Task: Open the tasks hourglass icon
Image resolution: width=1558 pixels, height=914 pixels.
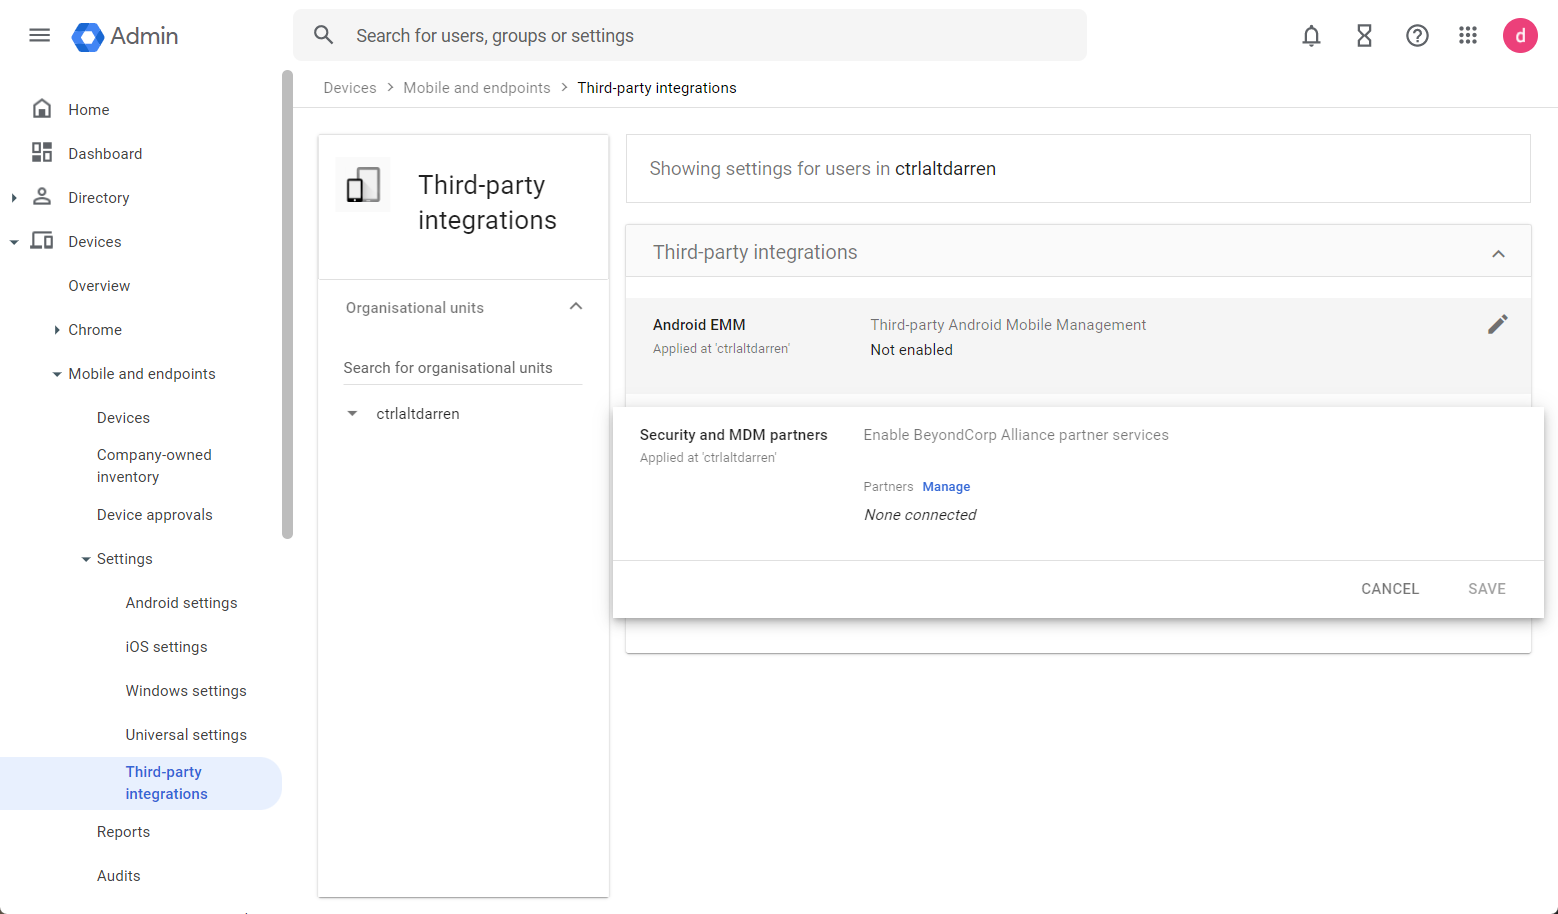Action: (x=1364, y=36)
